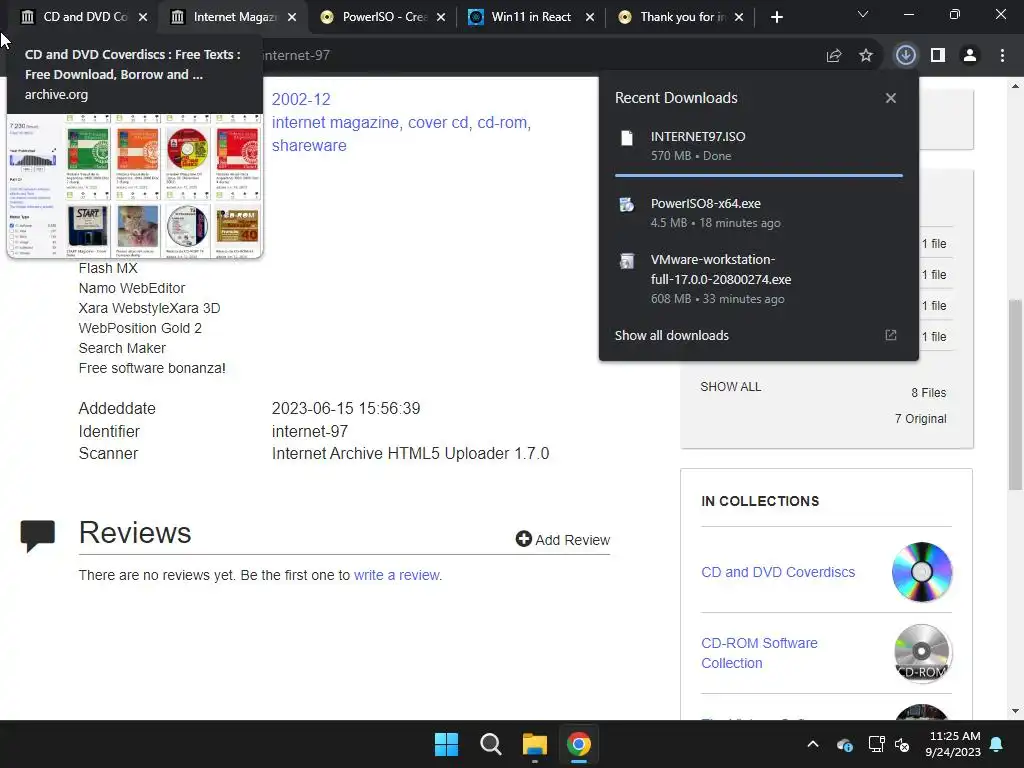Open the internet magazine topic link
Image resolution: width=1024 pixels, height=768 pixels.
click(335, 123)
